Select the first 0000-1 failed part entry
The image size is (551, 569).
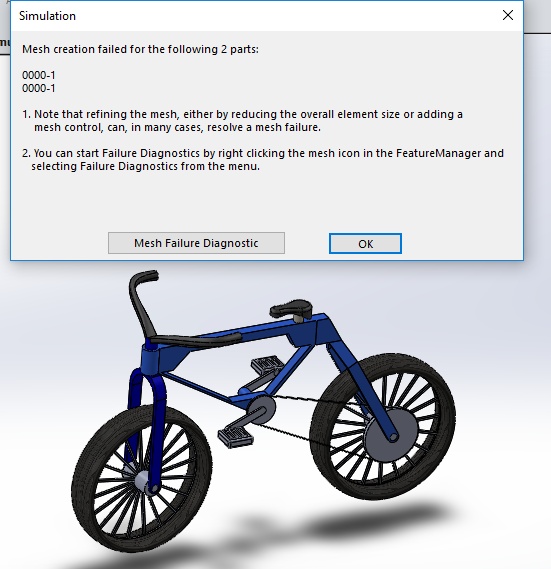(x=38, y=75)
